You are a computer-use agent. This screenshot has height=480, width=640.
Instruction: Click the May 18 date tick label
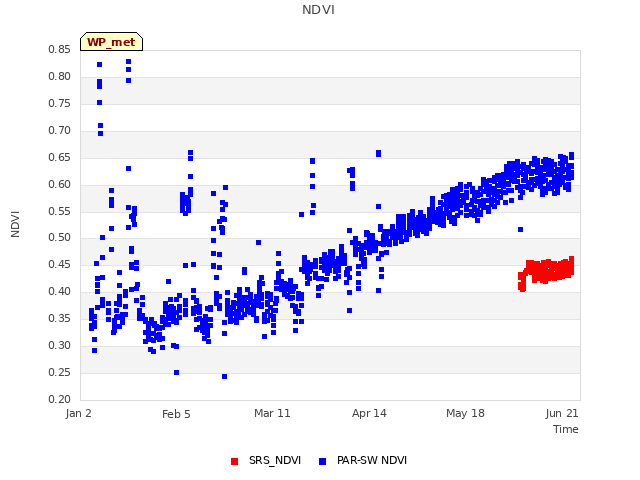pos(465,413)
